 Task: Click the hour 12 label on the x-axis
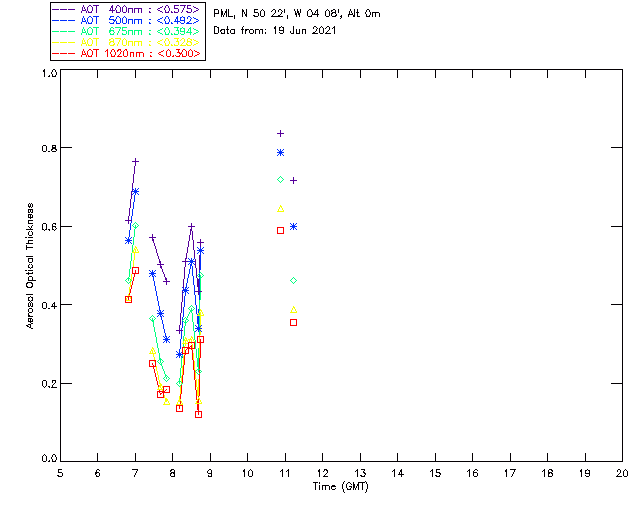pos(322,473)
